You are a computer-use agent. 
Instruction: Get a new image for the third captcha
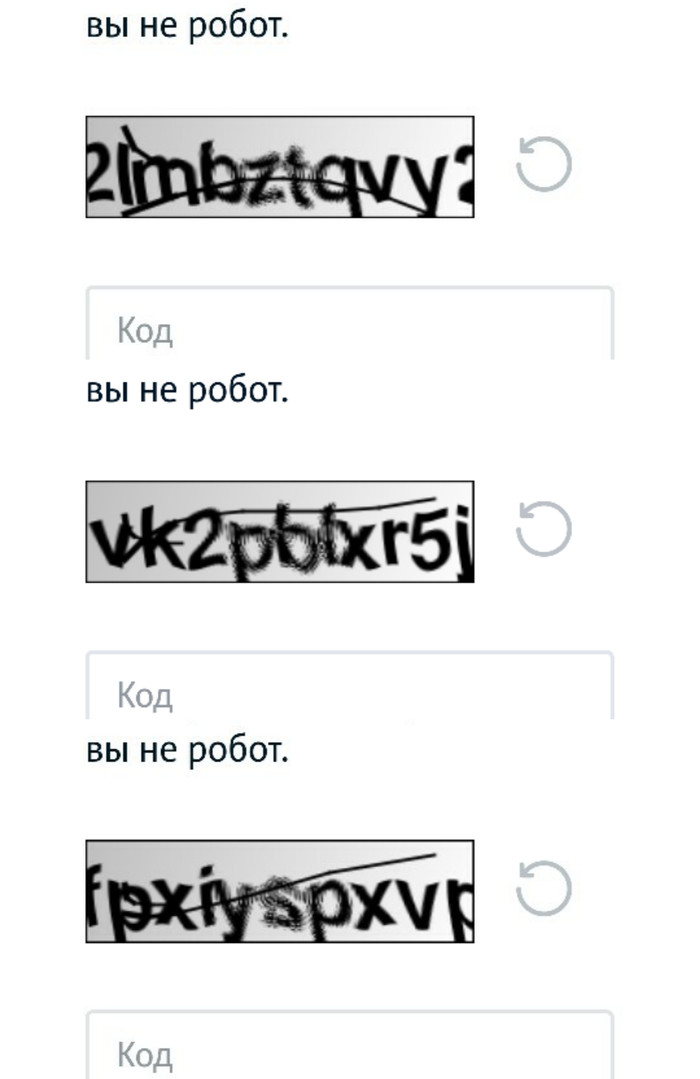coord(544,889)
